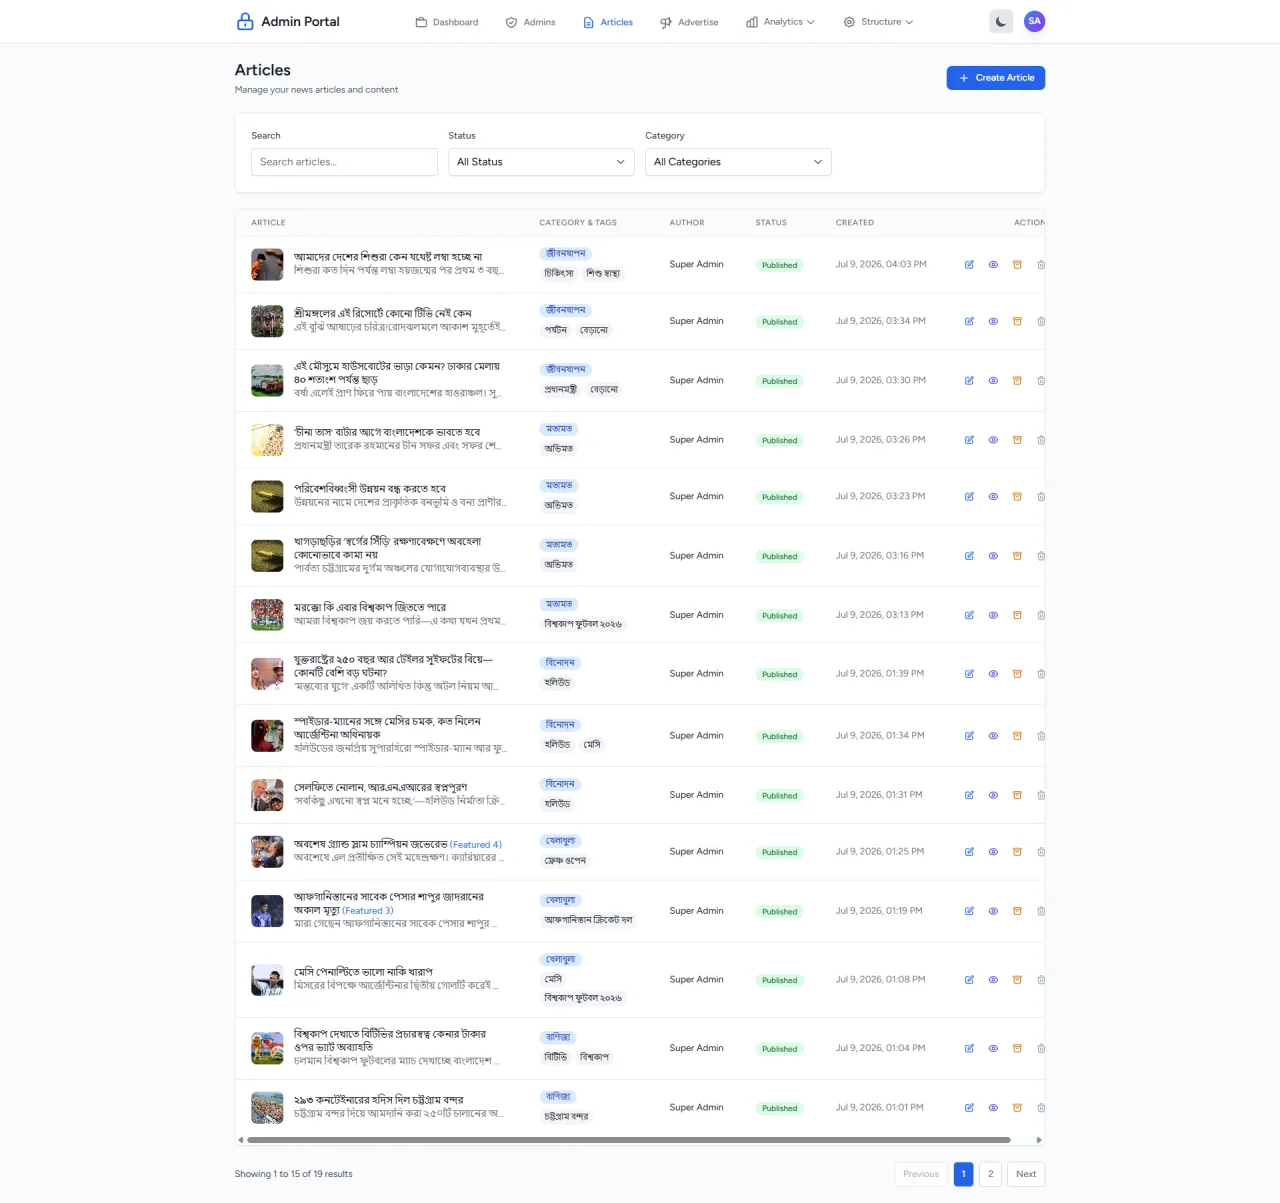
Task: Click the Admin Portal lock logo
Action: (x=245, y=21)
